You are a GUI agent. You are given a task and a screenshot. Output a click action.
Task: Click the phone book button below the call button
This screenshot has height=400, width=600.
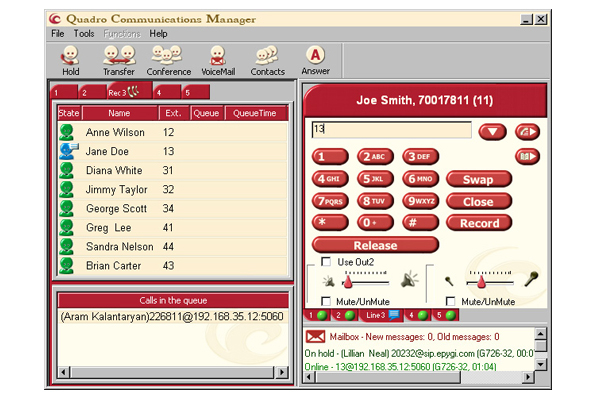(x=527, y=156)
